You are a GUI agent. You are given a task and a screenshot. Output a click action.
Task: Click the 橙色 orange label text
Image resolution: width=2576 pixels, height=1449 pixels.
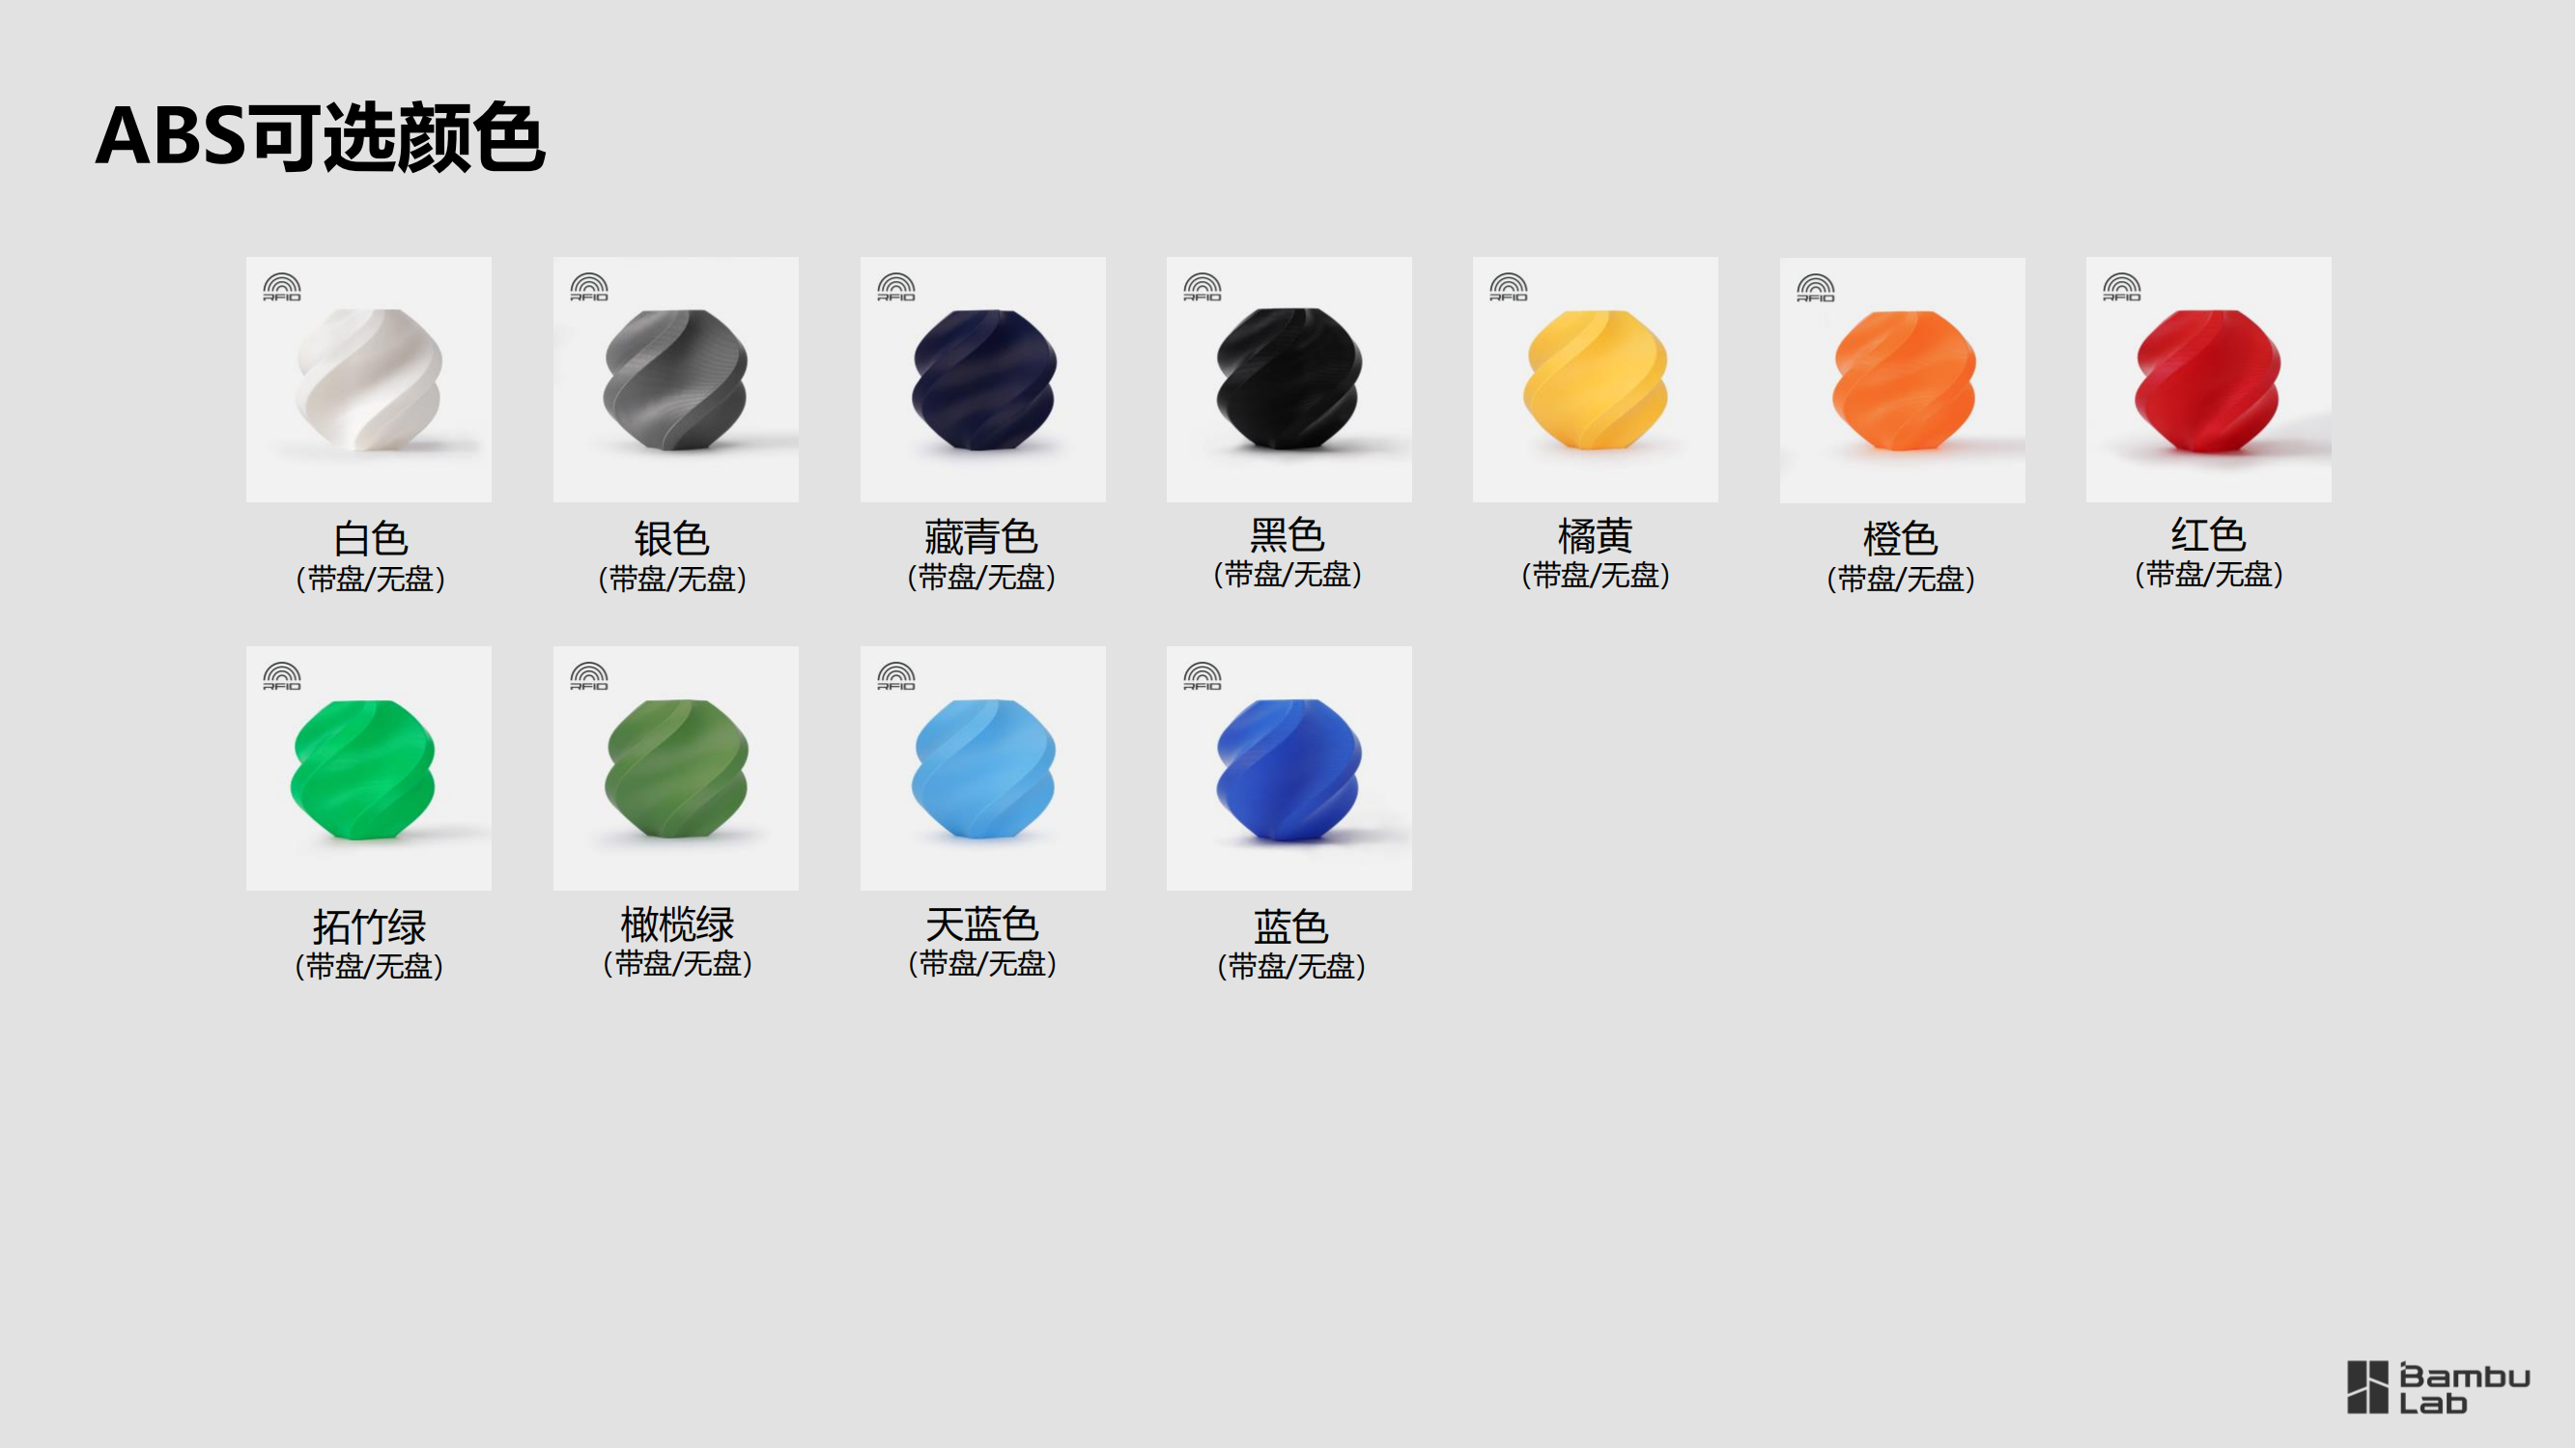click(1901, 539)
